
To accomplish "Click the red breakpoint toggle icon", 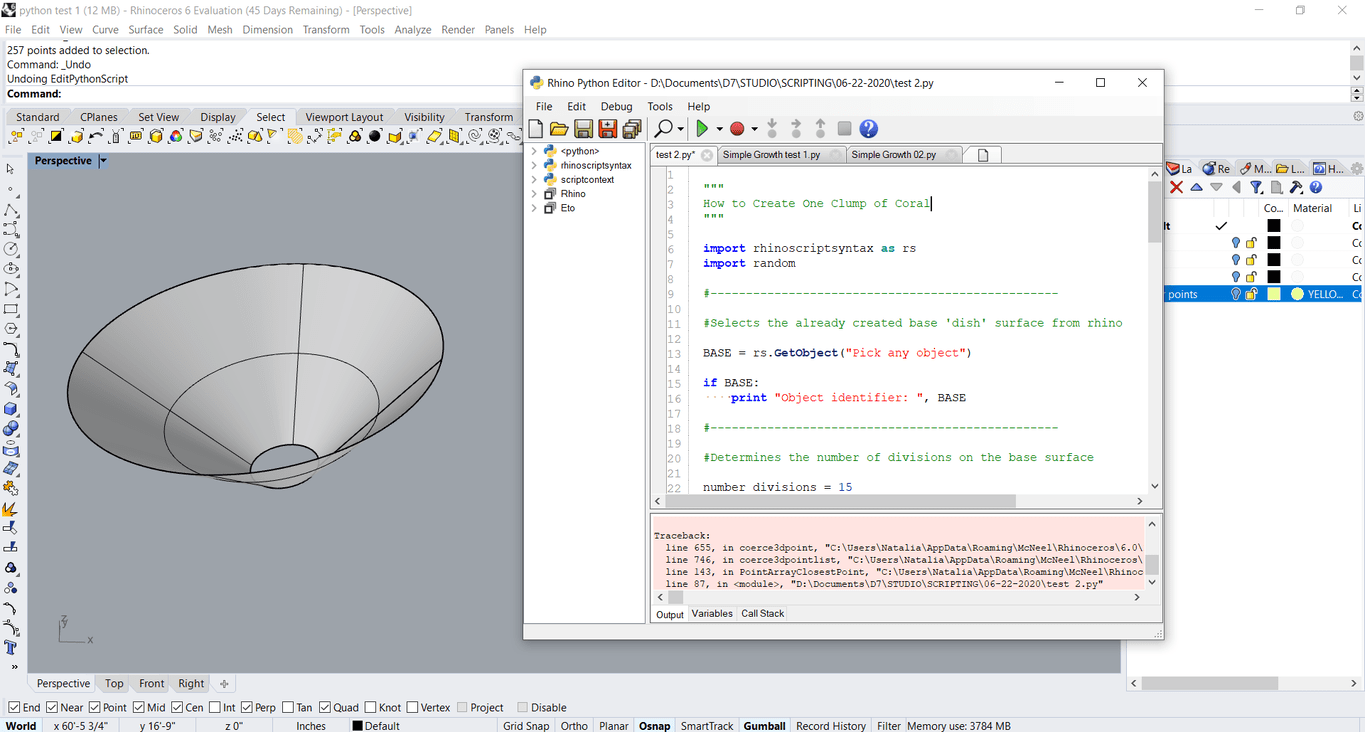I will point(737,129).
